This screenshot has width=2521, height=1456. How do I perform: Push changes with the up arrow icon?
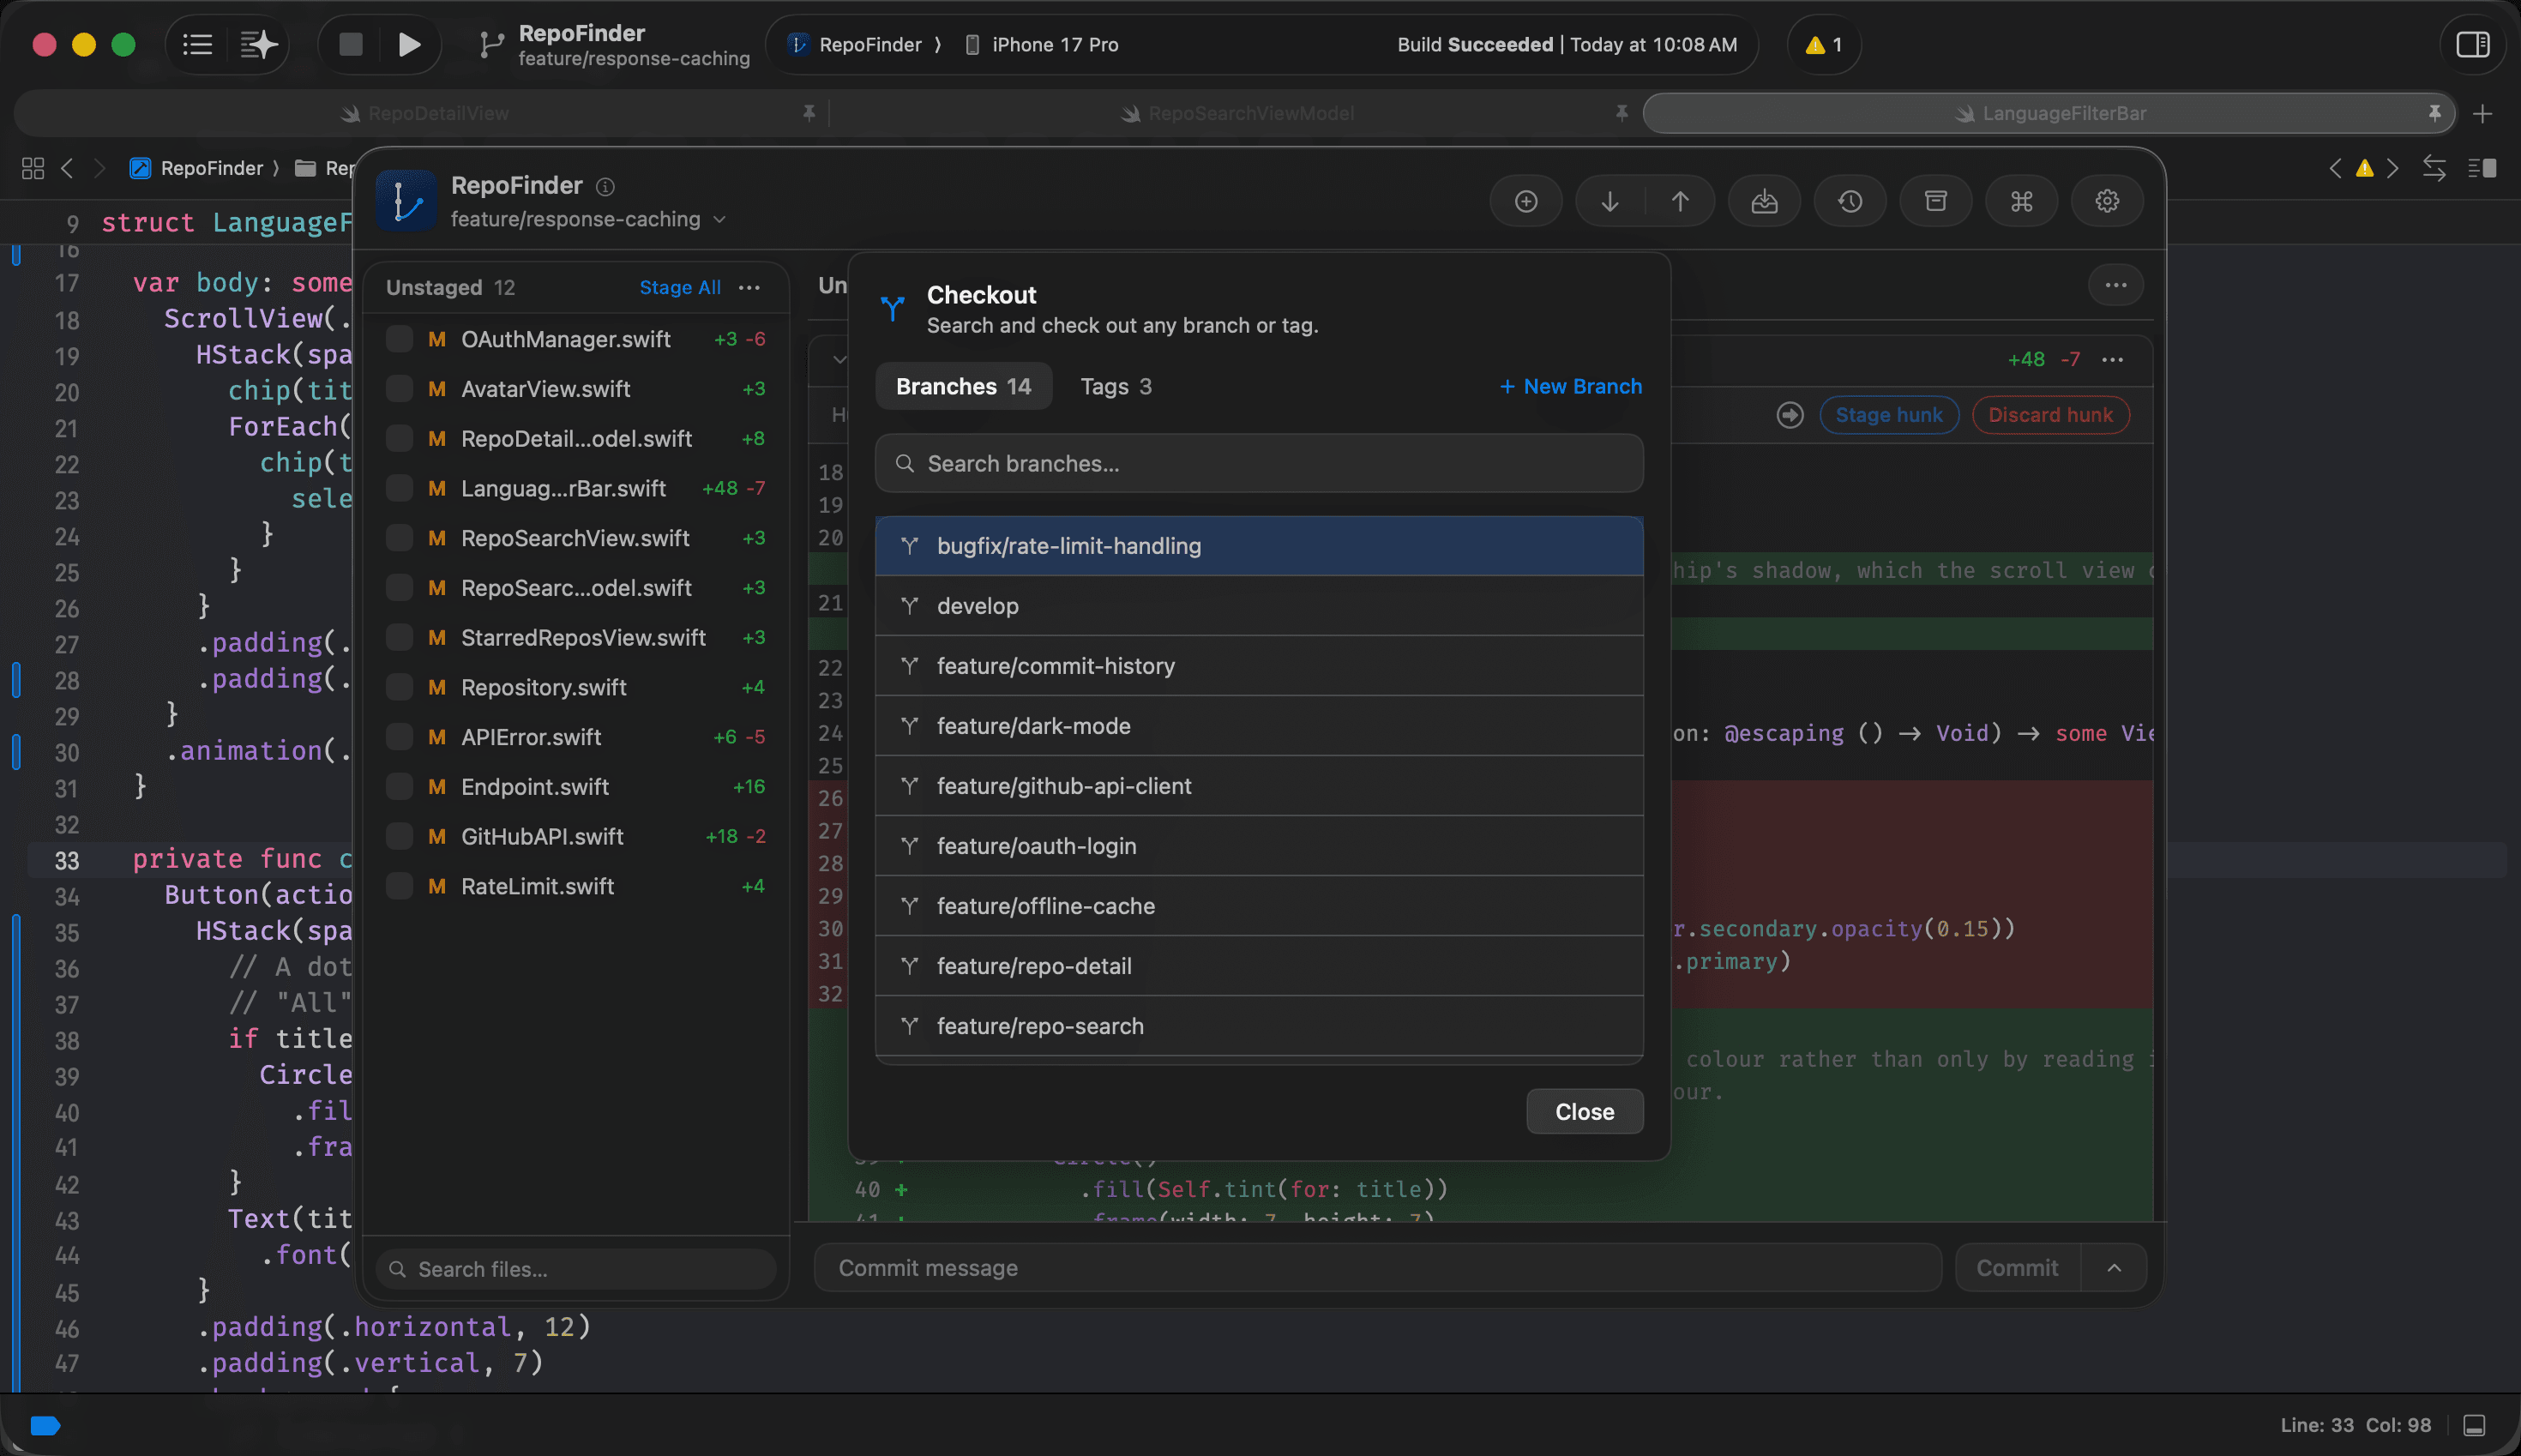coord(1680,201)
